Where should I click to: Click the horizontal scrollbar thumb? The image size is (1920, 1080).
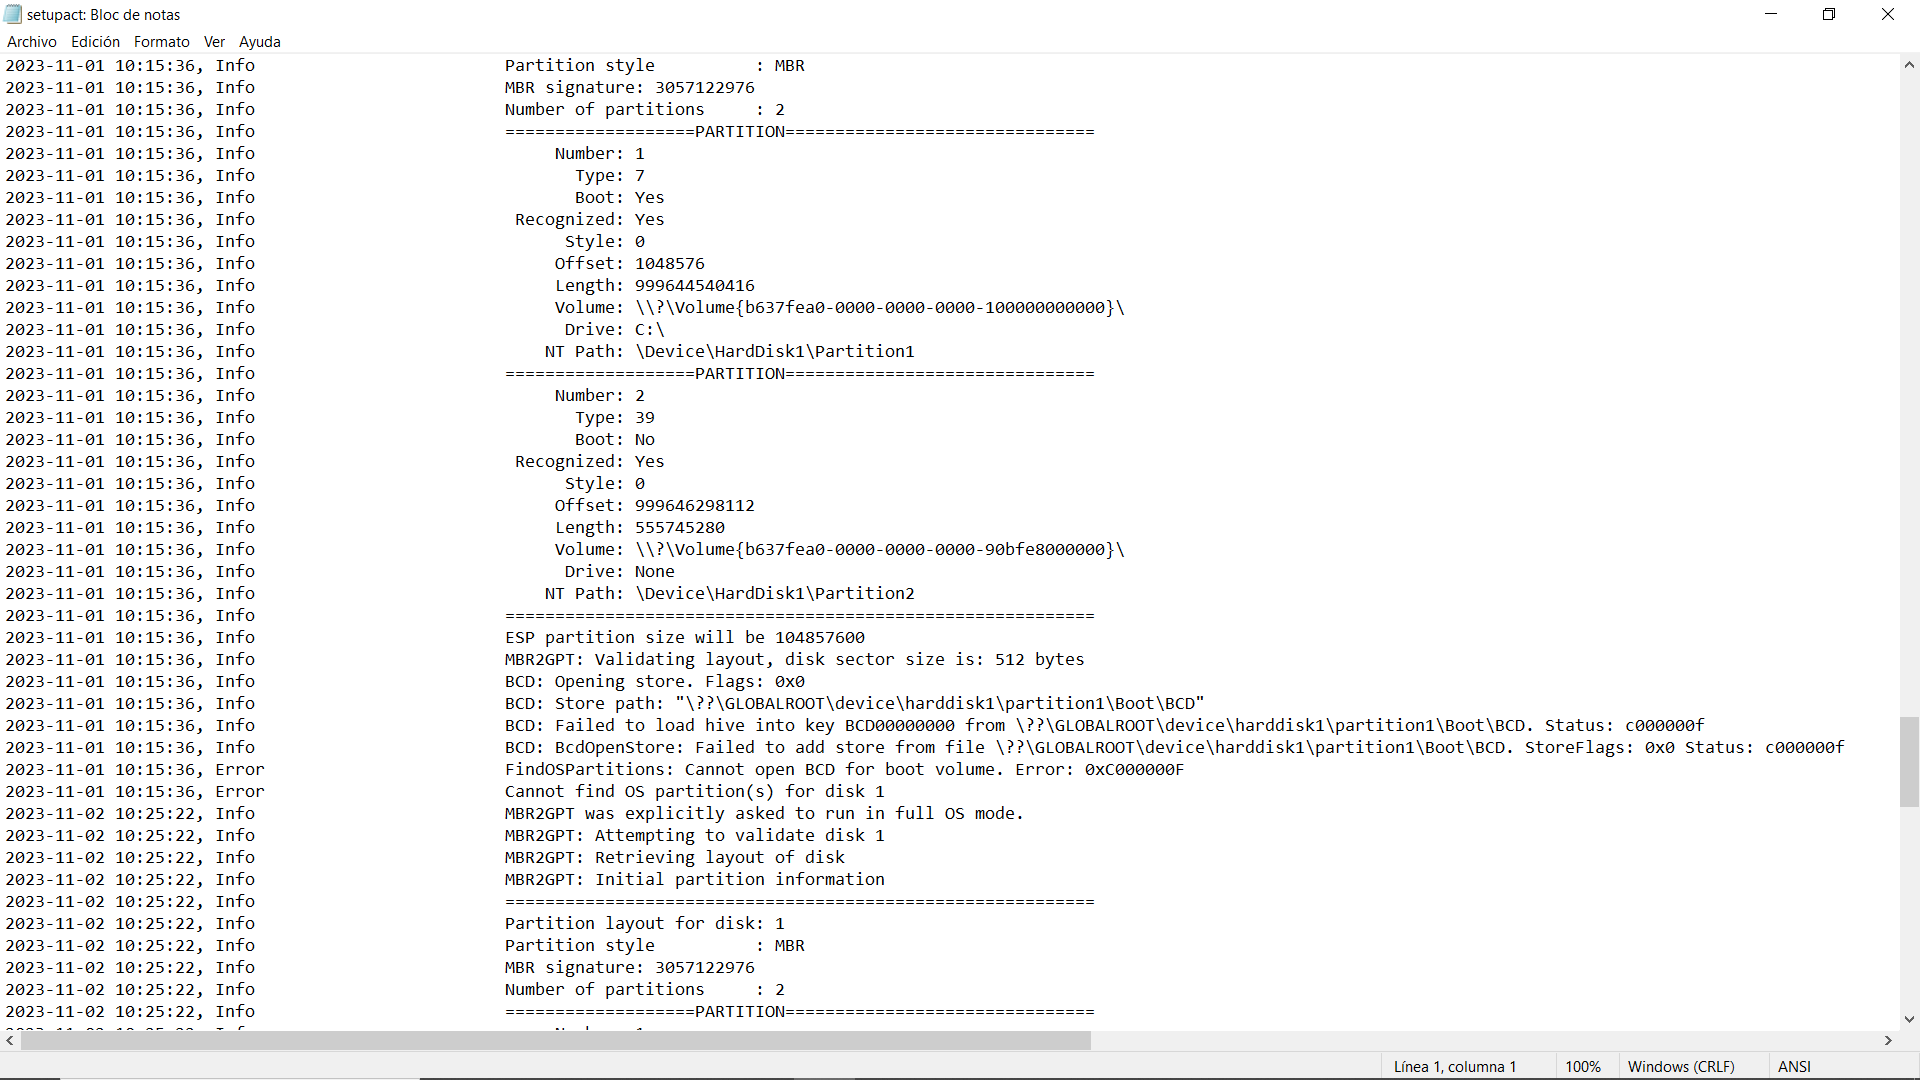555,1041
